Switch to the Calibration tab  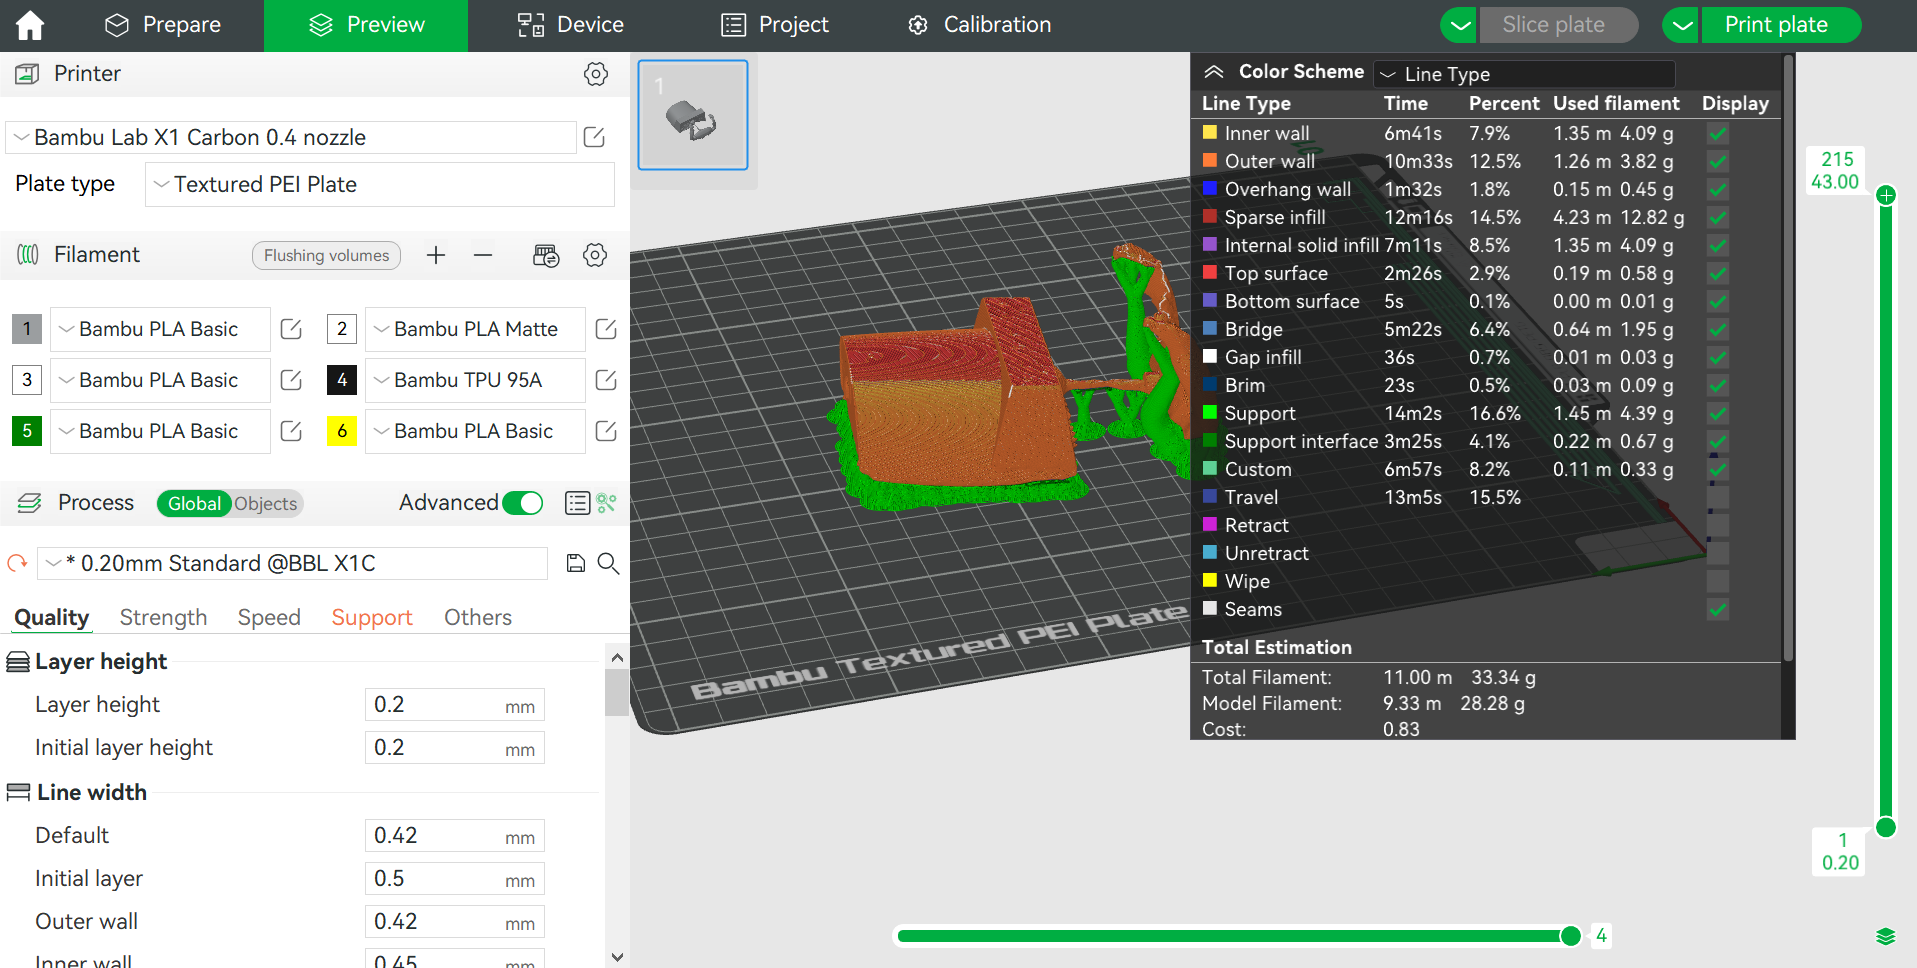click(979, 25)
